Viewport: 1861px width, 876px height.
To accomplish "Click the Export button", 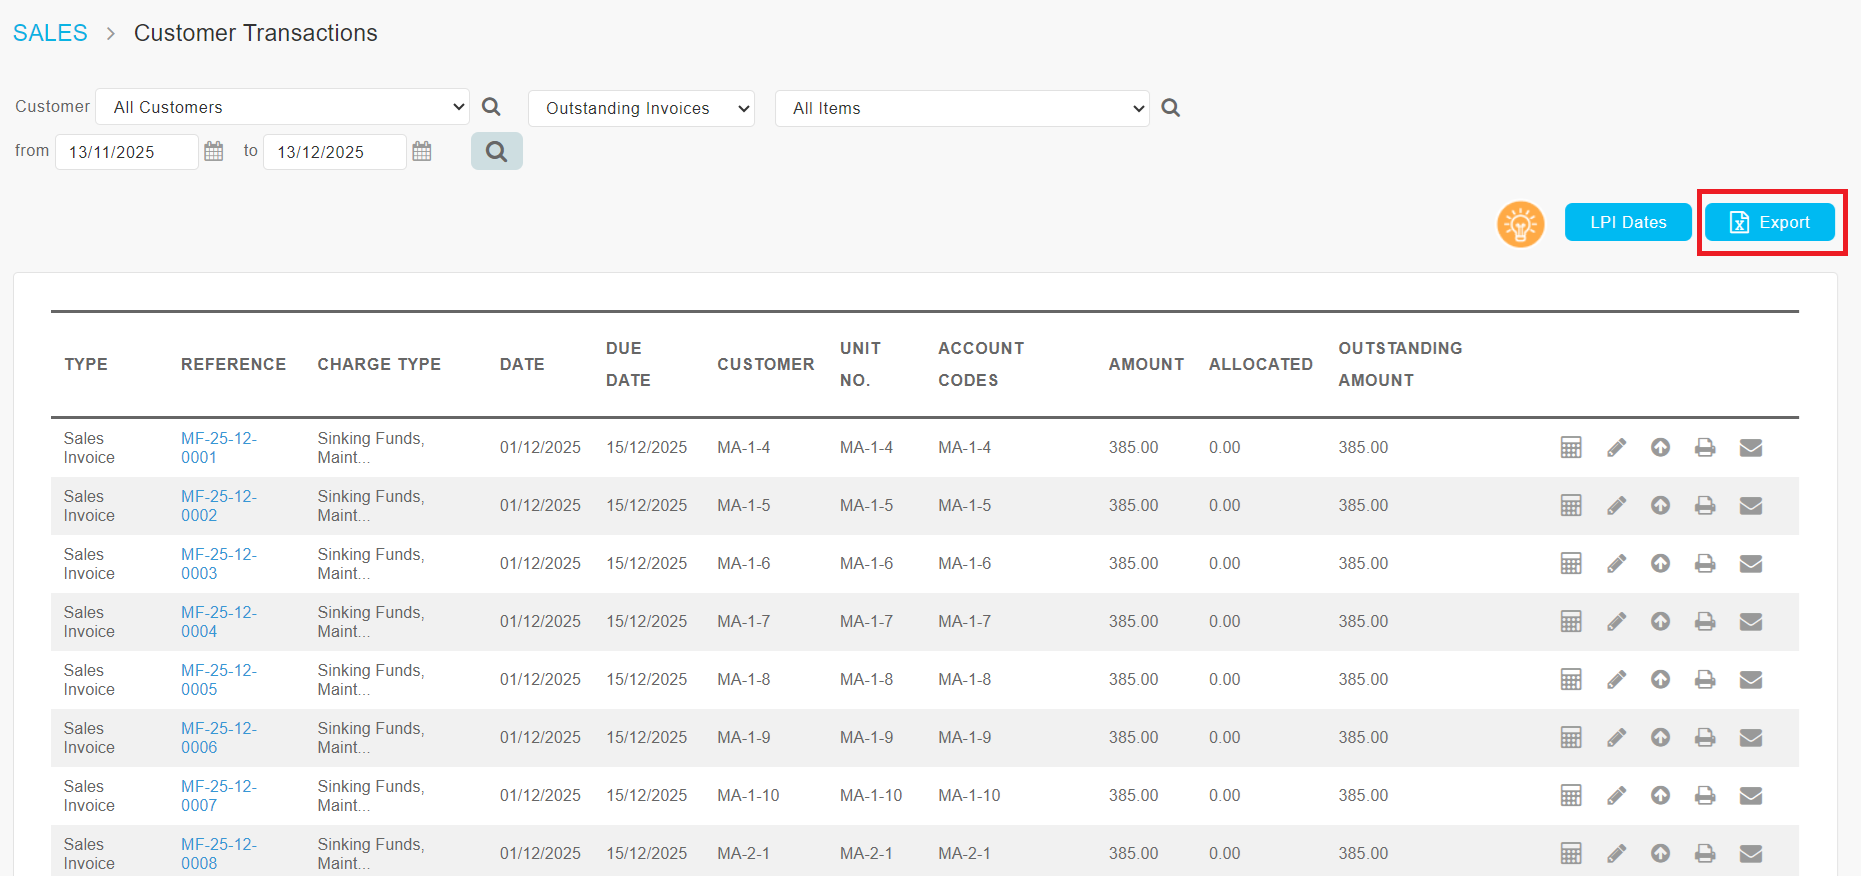I will click(1769, 222).
